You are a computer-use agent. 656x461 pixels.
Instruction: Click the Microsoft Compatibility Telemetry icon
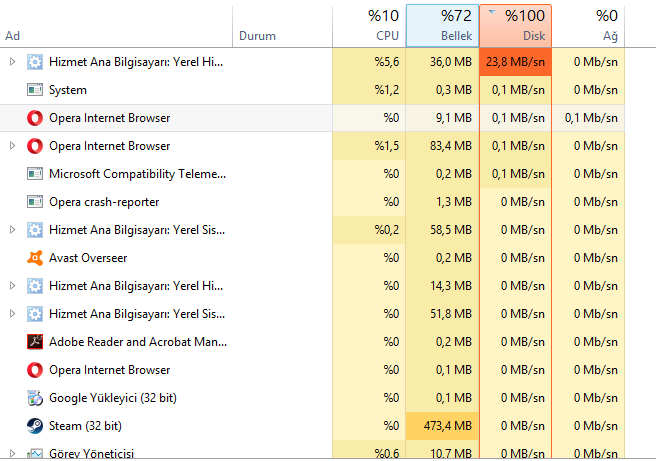click(35, 174)
